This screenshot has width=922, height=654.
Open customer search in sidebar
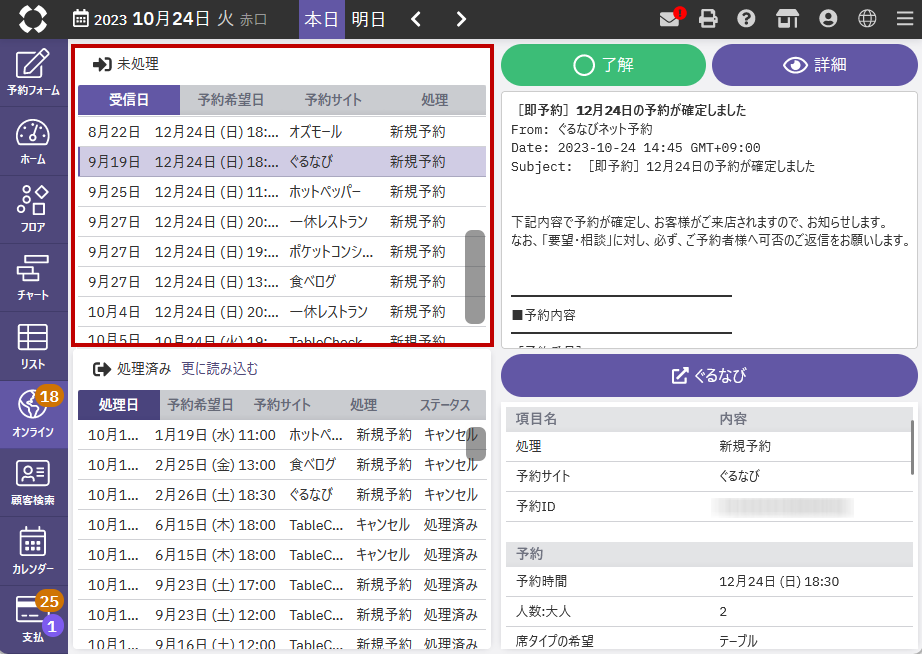coord(33,482)
